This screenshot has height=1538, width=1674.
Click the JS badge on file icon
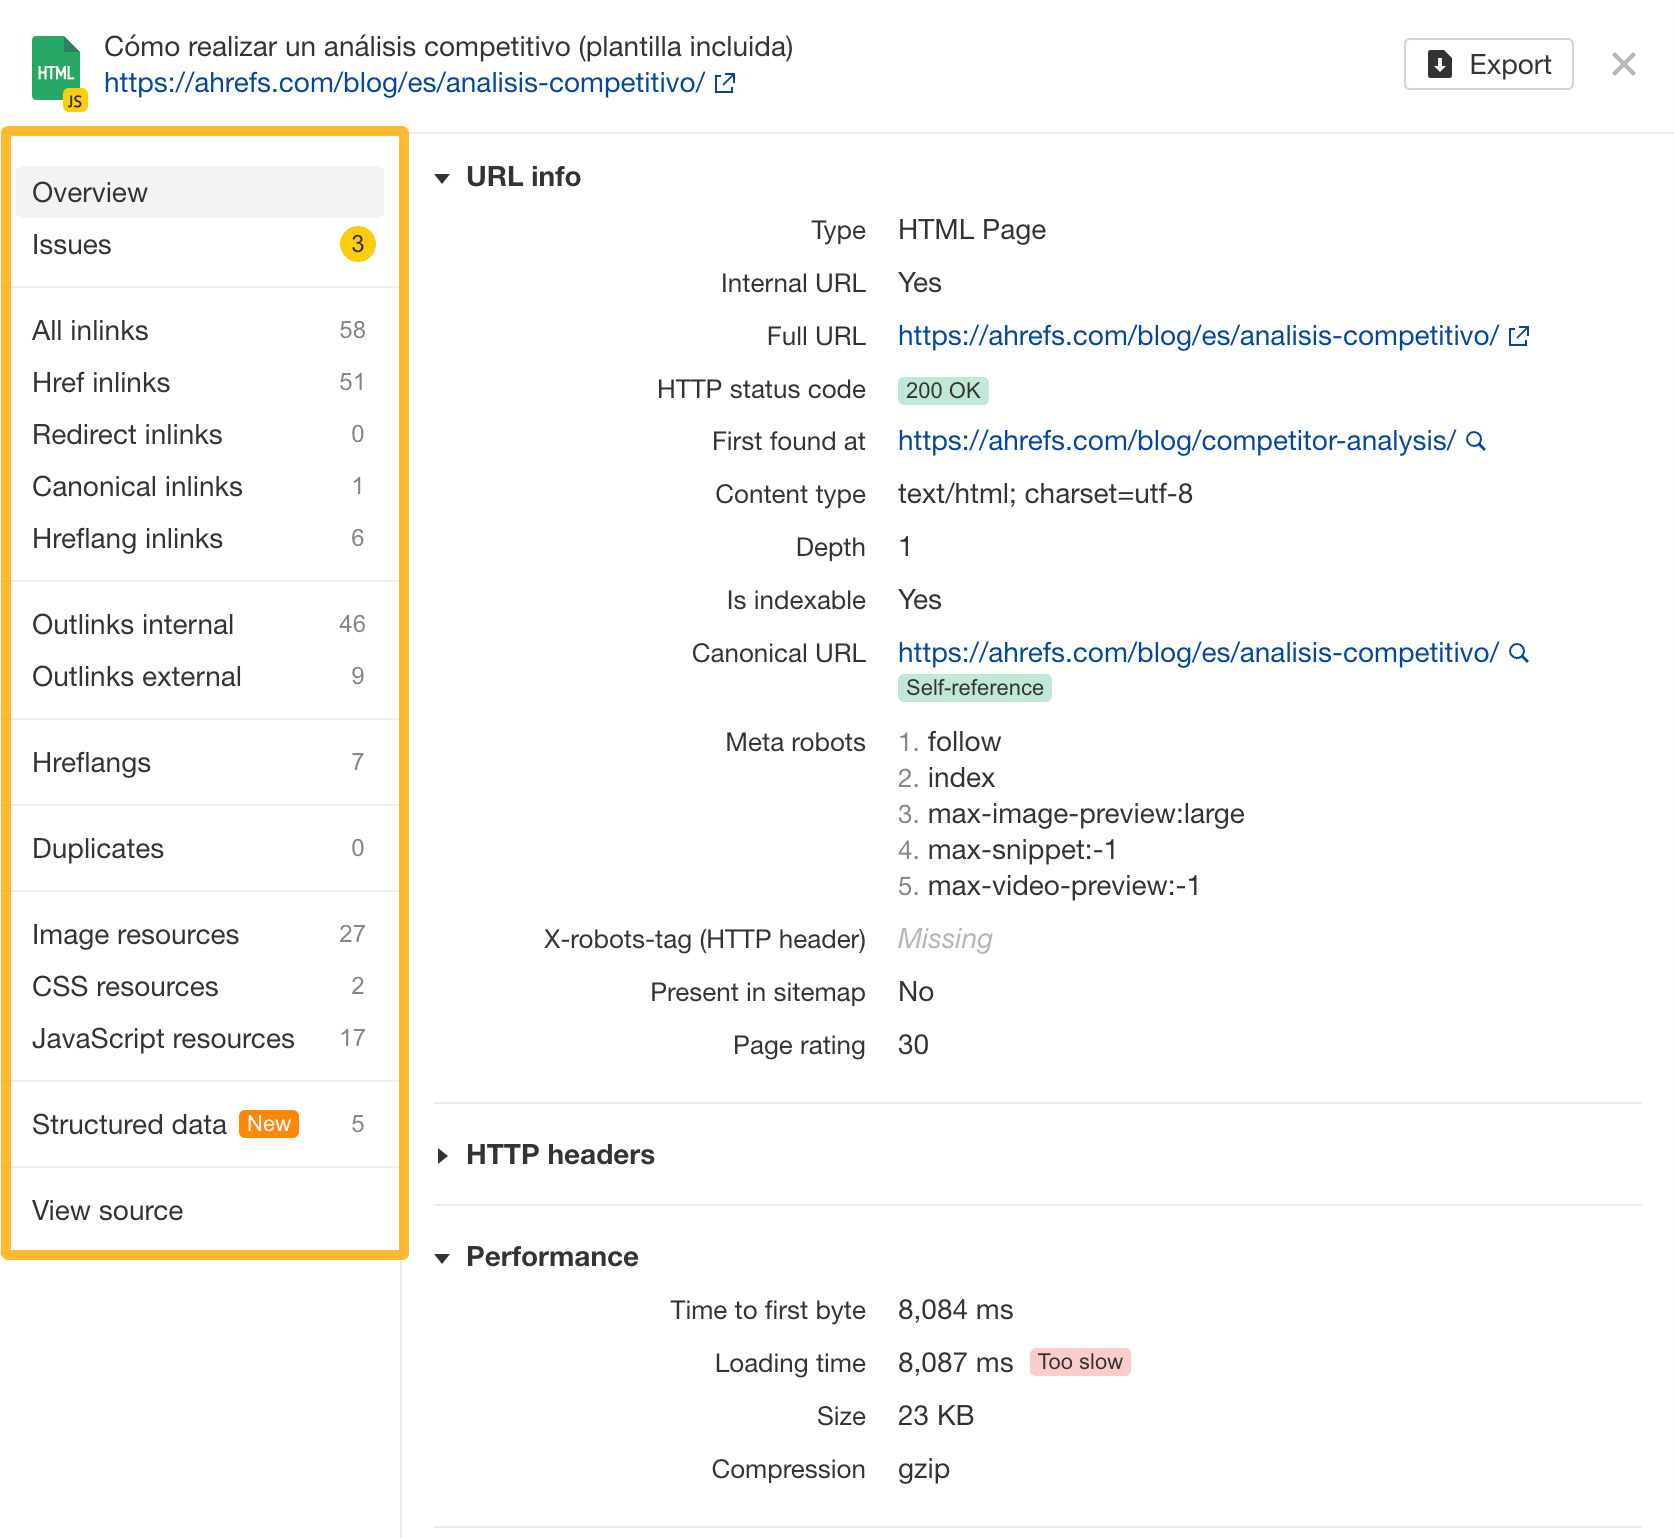(x=74, y=99)
